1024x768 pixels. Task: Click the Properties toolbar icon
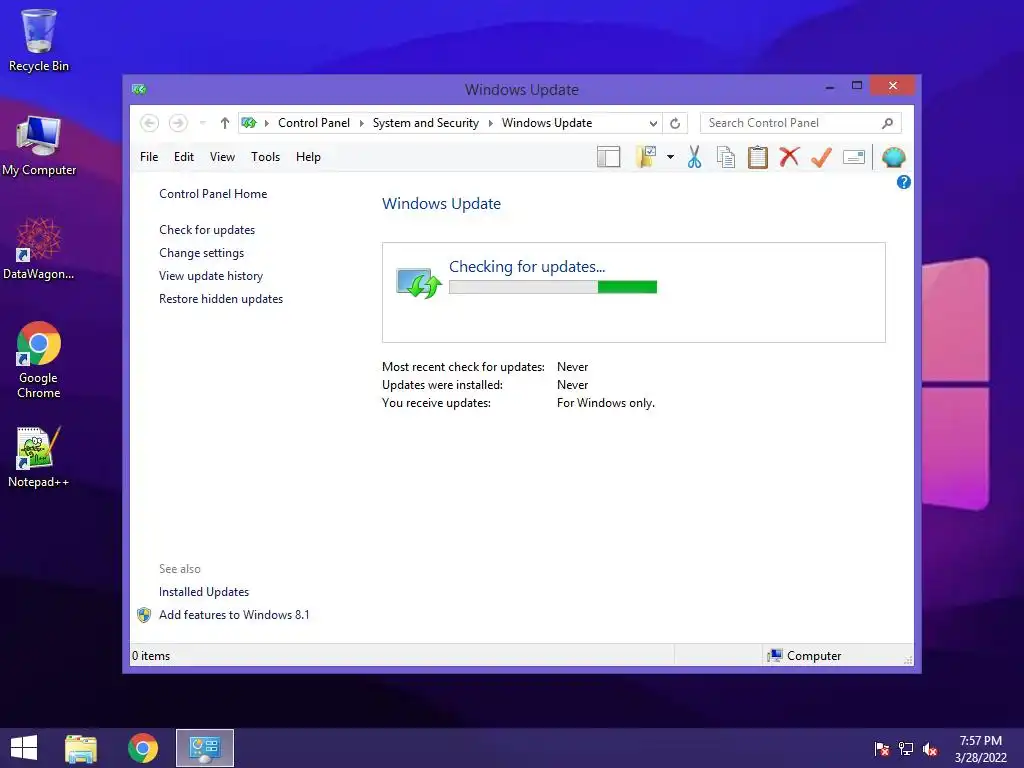click(854, 157)
